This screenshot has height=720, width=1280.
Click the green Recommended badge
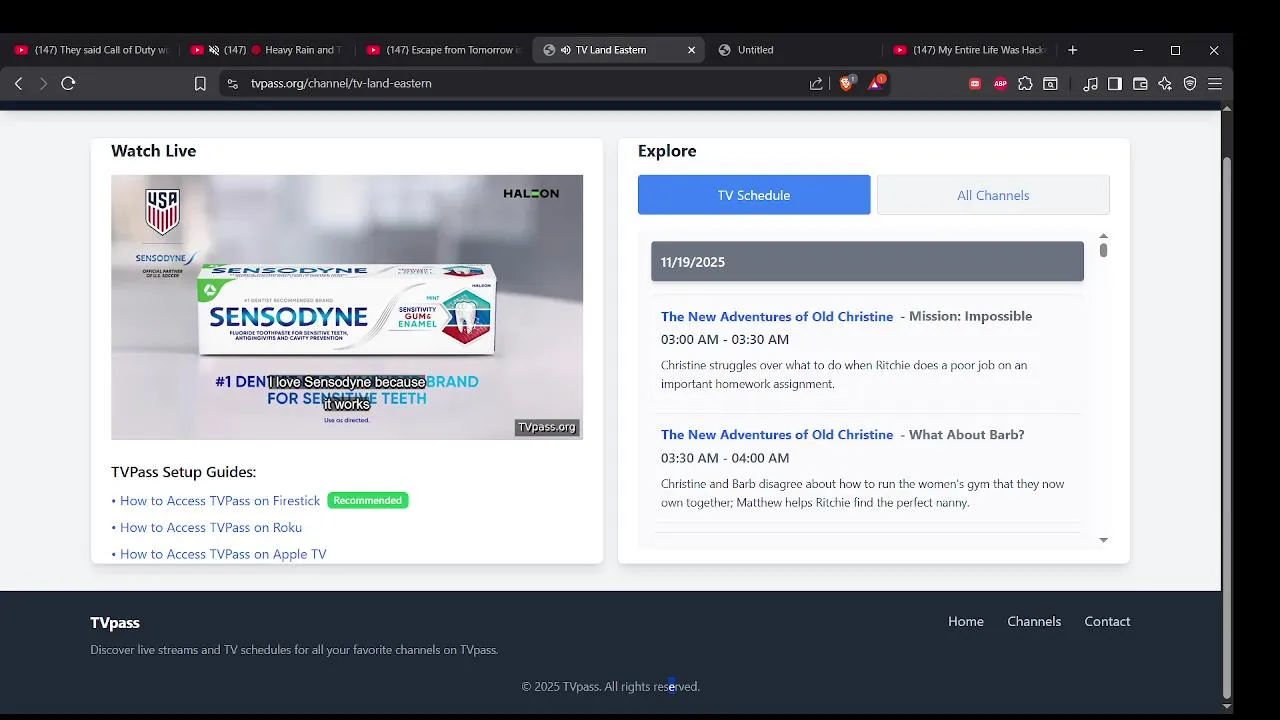[x=368, y=500]
